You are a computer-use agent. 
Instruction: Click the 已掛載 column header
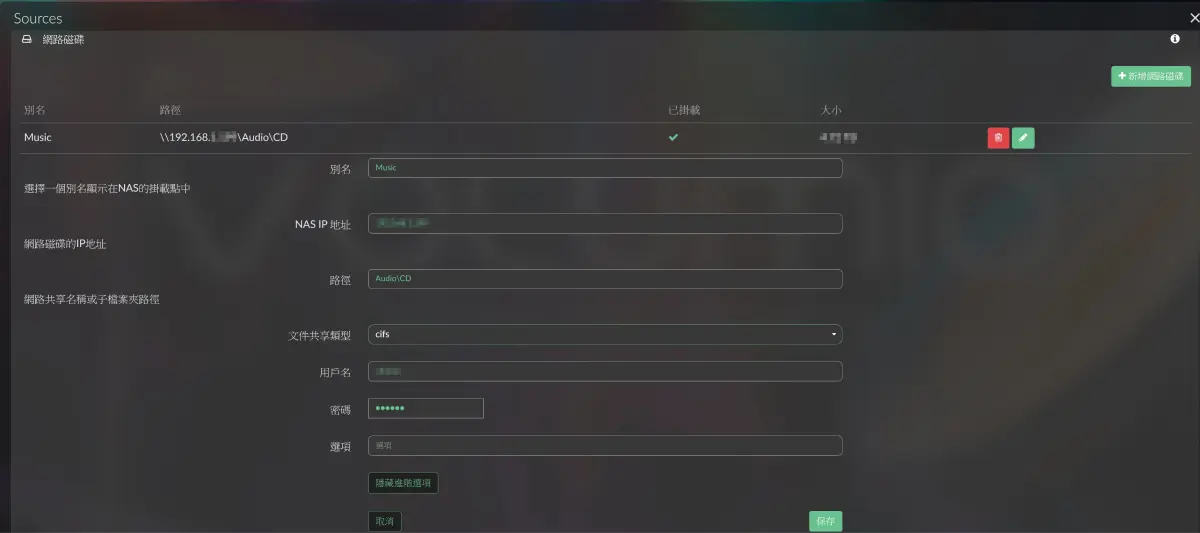(684, 109)
